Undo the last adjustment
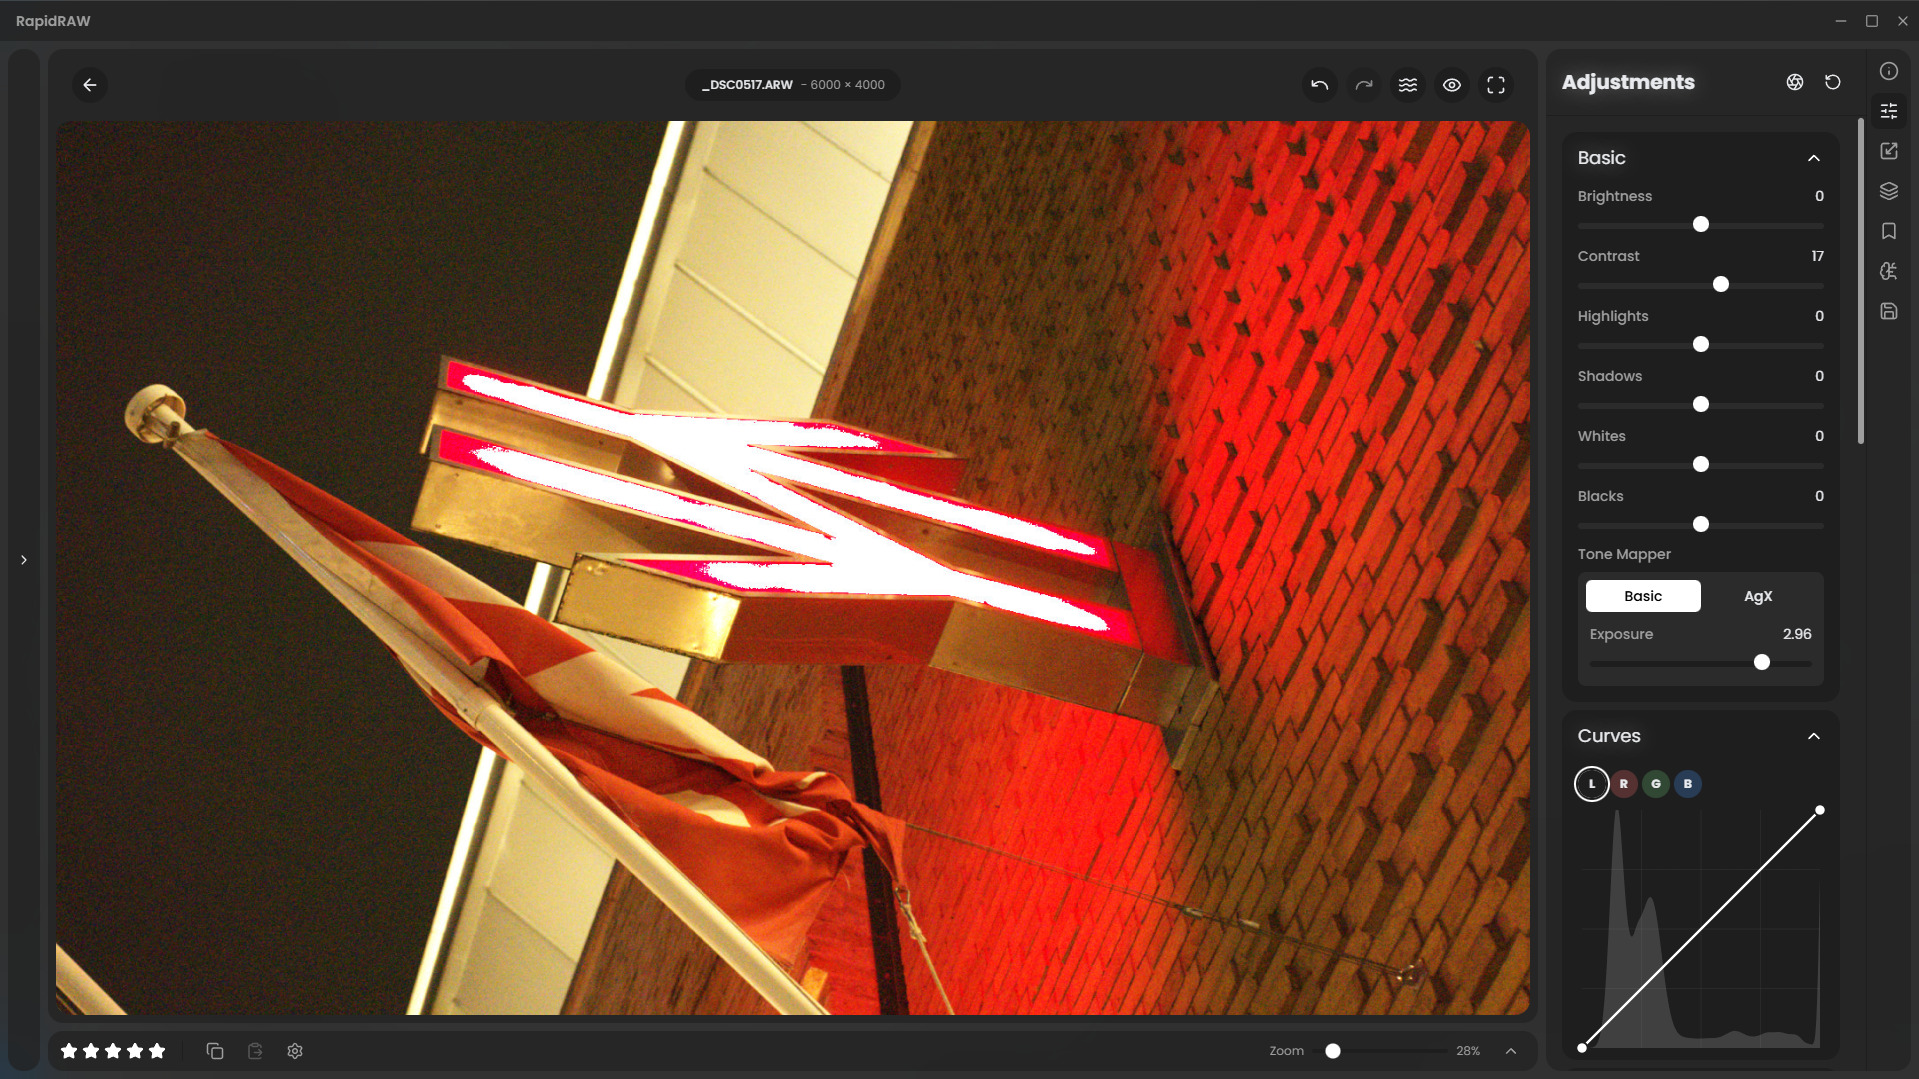 [x=1319, y=85]
